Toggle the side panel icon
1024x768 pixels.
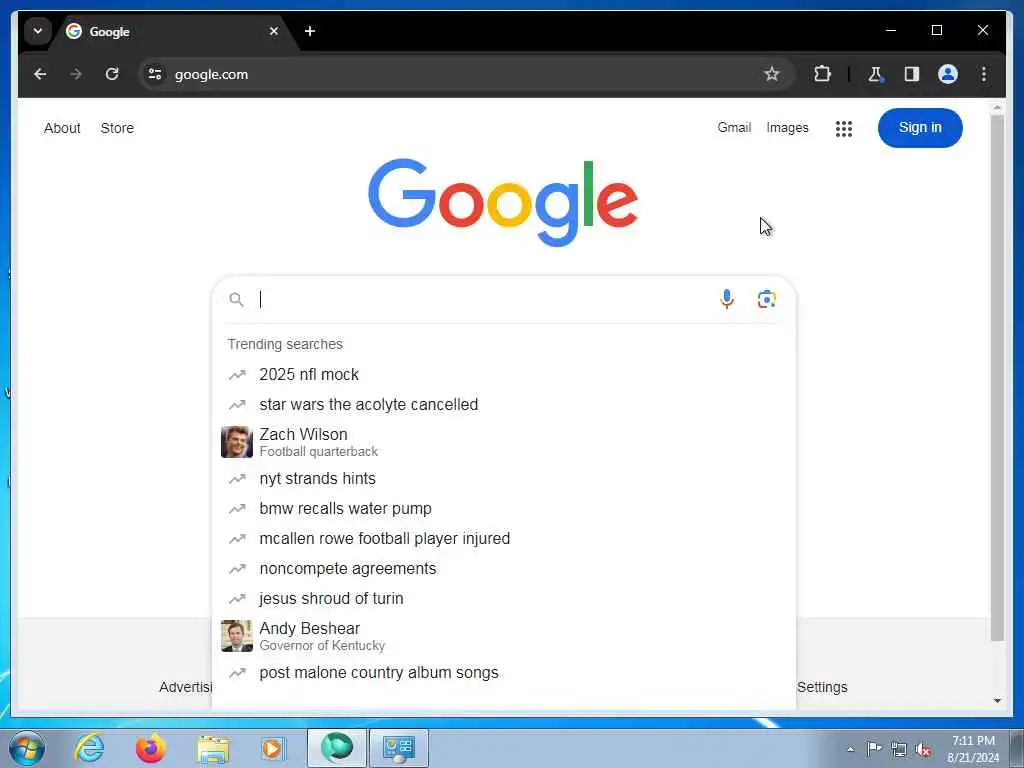(912, 74)
